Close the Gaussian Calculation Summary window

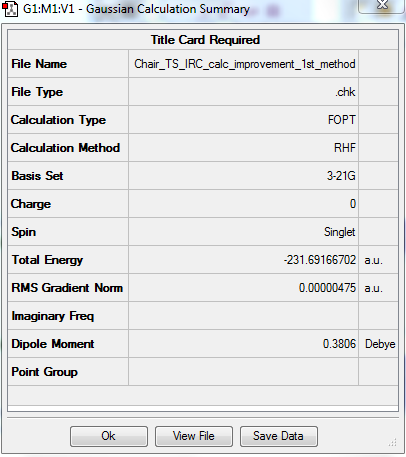coord(382,5)
